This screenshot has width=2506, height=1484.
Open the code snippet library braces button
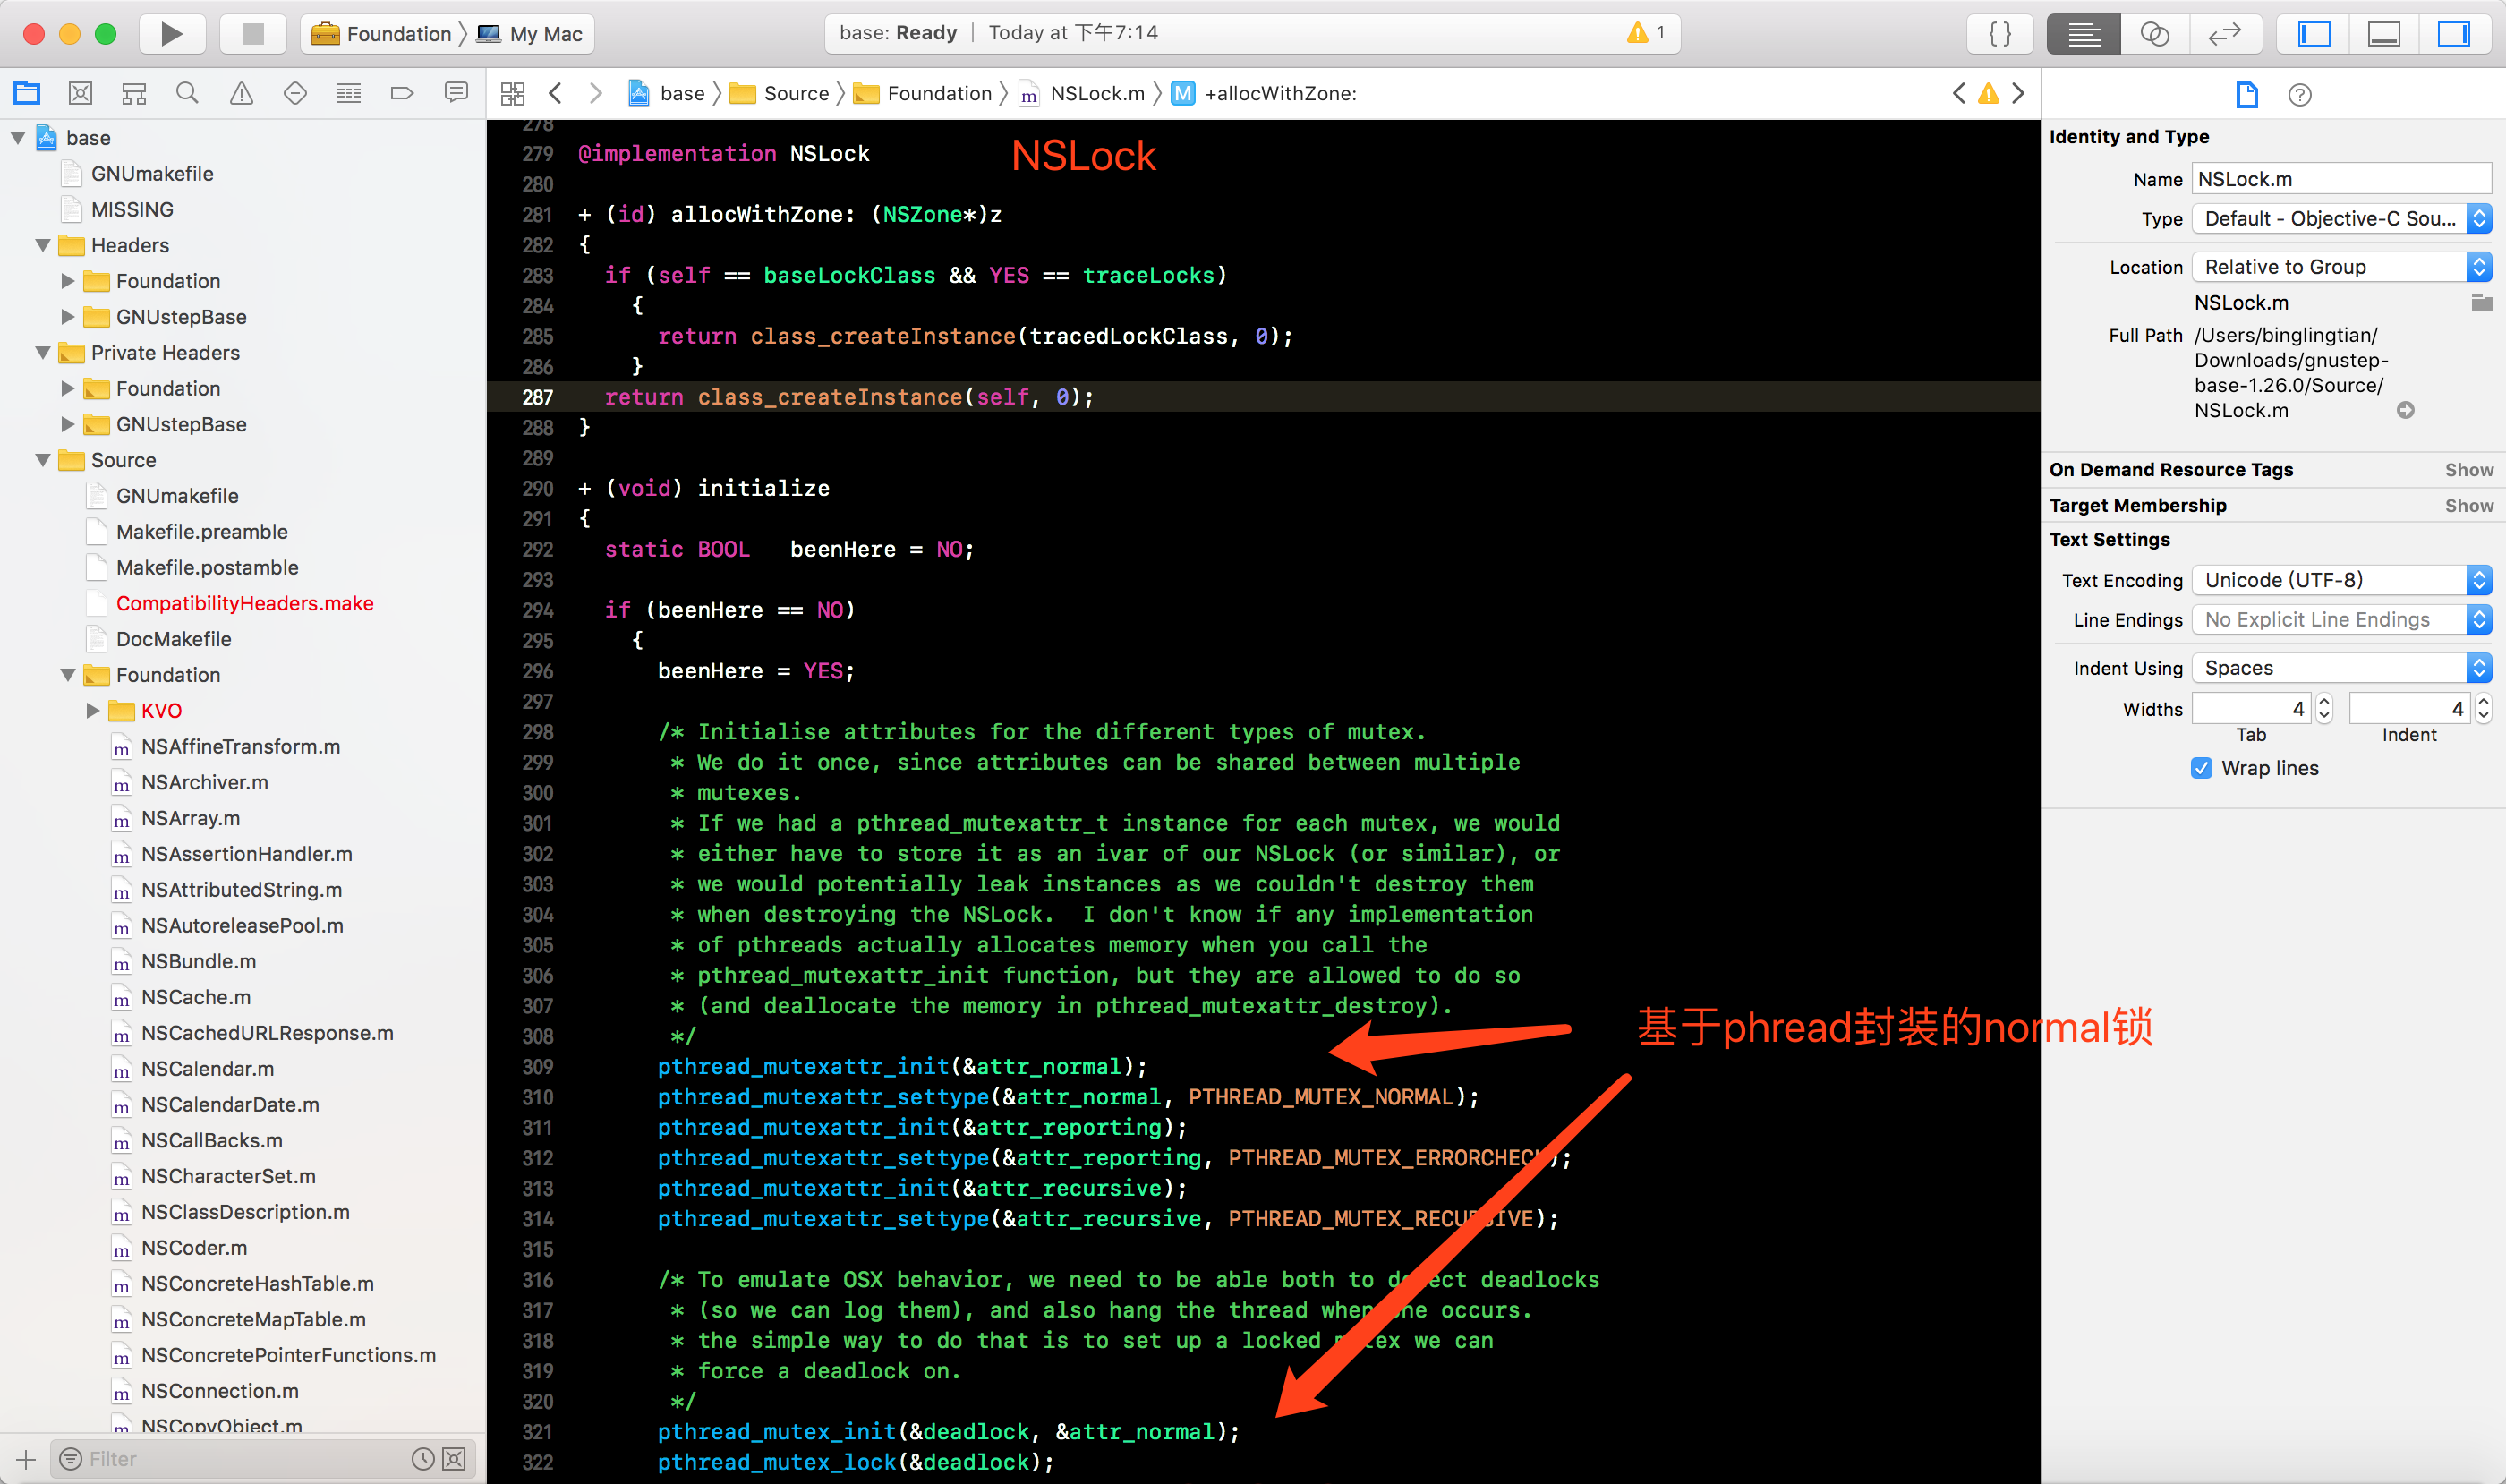pyautogui.click(x=2000, y=34)
